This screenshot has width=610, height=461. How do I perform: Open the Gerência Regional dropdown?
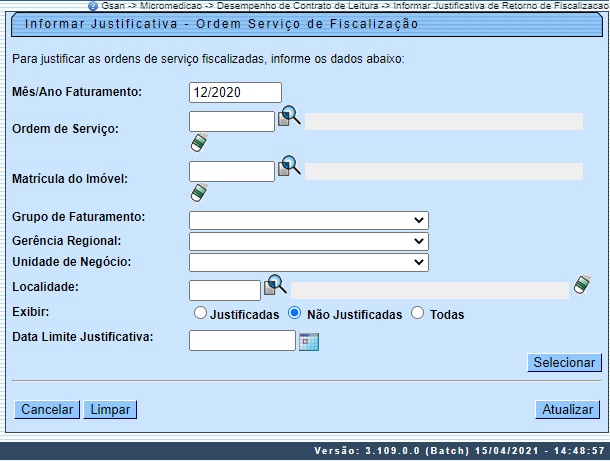[308, 241]
